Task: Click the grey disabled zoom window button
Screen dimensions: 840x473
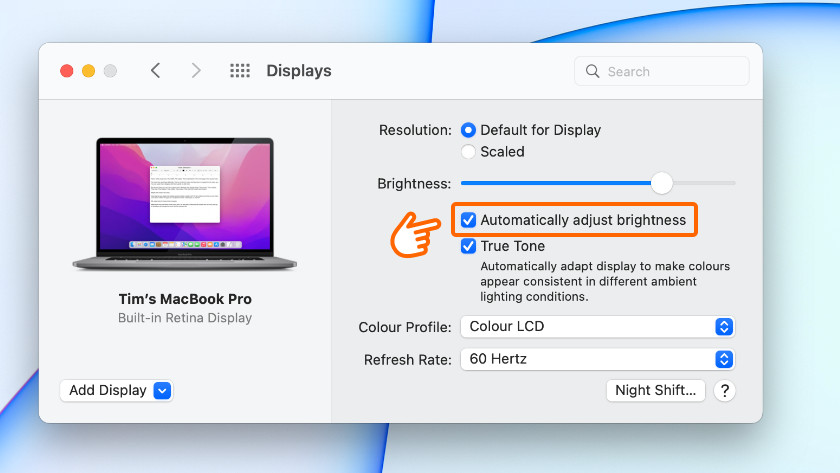Action: [x=110, y=71]
